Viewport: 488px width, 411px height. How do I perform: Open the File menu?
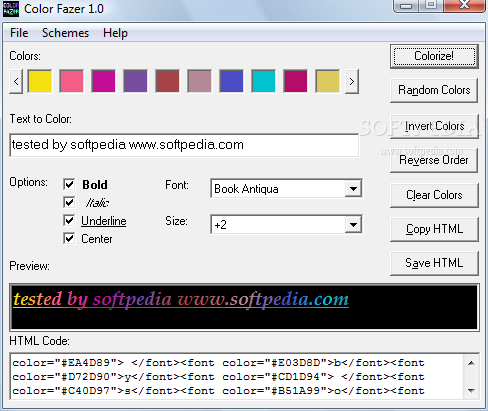click(19, 33)
